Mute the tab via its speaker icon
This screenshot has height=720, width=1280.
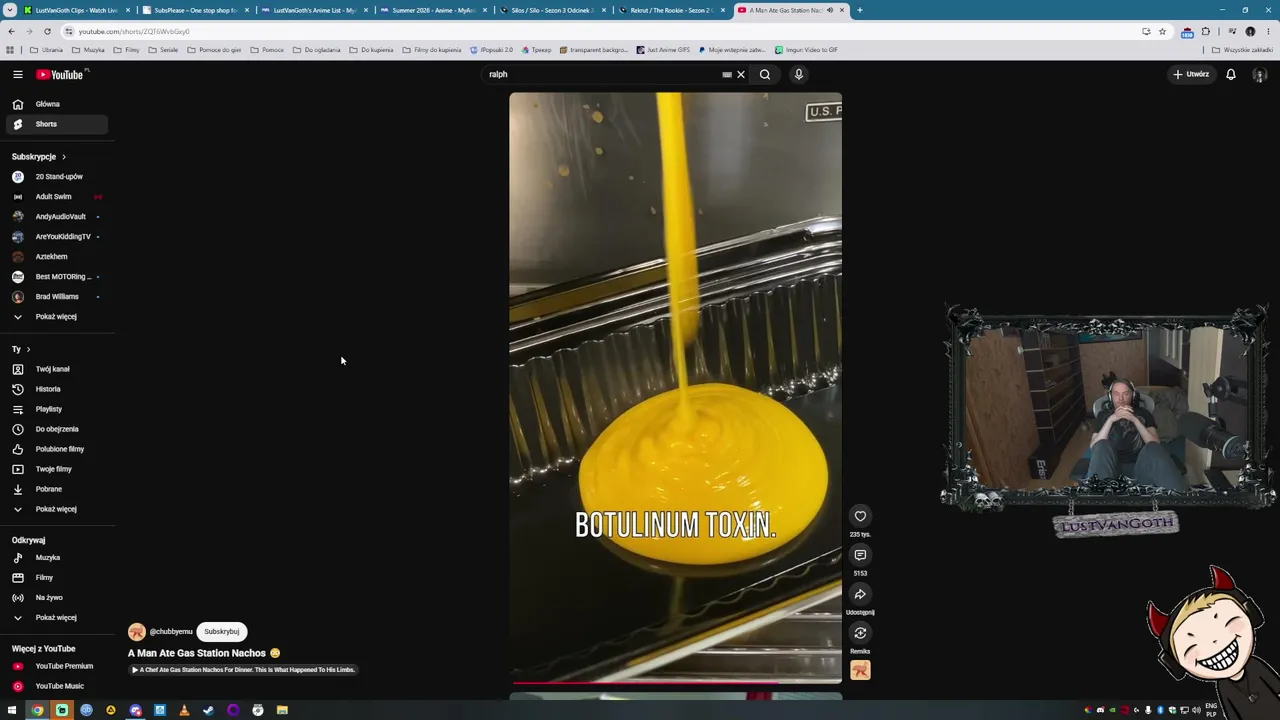click(x=830, y=10)
